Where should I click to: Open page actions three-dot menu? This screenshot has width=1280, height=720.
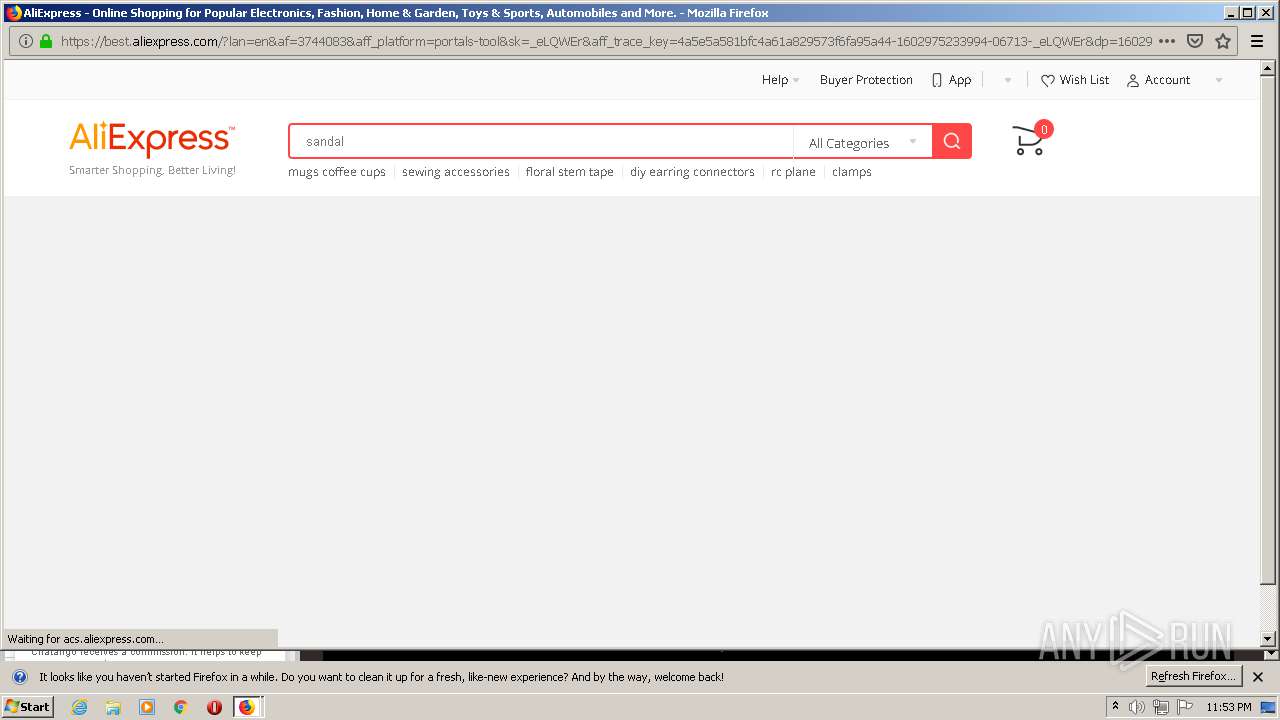[x=1166, y=41]
